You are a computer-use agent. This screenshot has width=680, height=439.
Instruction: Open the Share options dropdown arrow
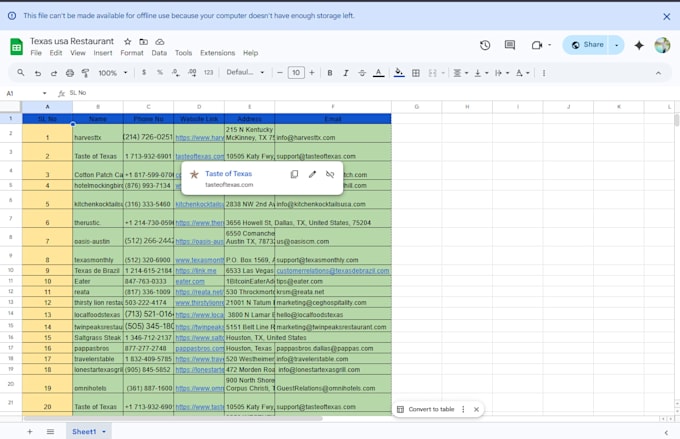tap(616, 45)
